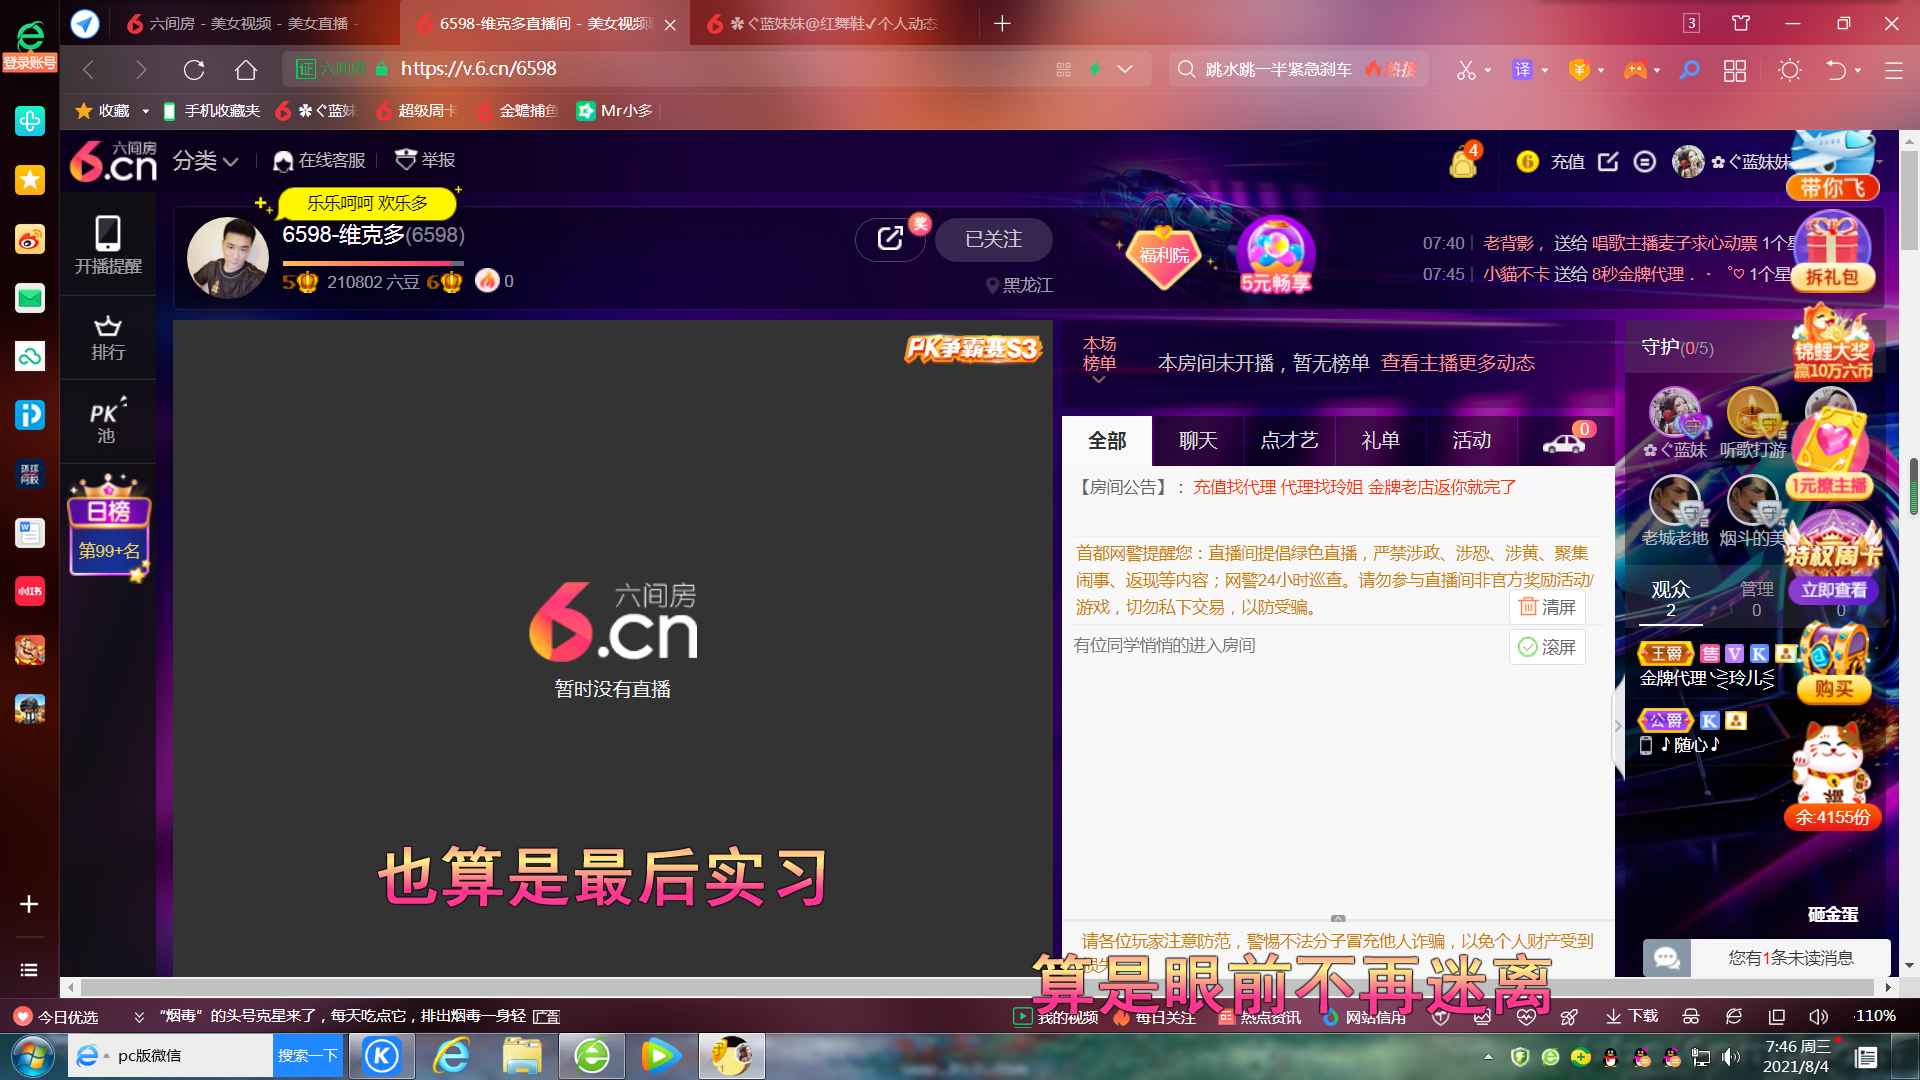Select the 观众 audience tab
This screenshot has width=1920, height=1080.
tap(1670, 598)
